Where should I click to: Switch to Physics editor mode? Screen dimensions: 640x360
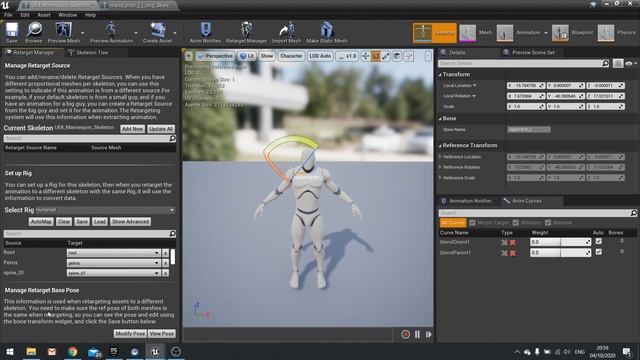click(x=616, y=33)
